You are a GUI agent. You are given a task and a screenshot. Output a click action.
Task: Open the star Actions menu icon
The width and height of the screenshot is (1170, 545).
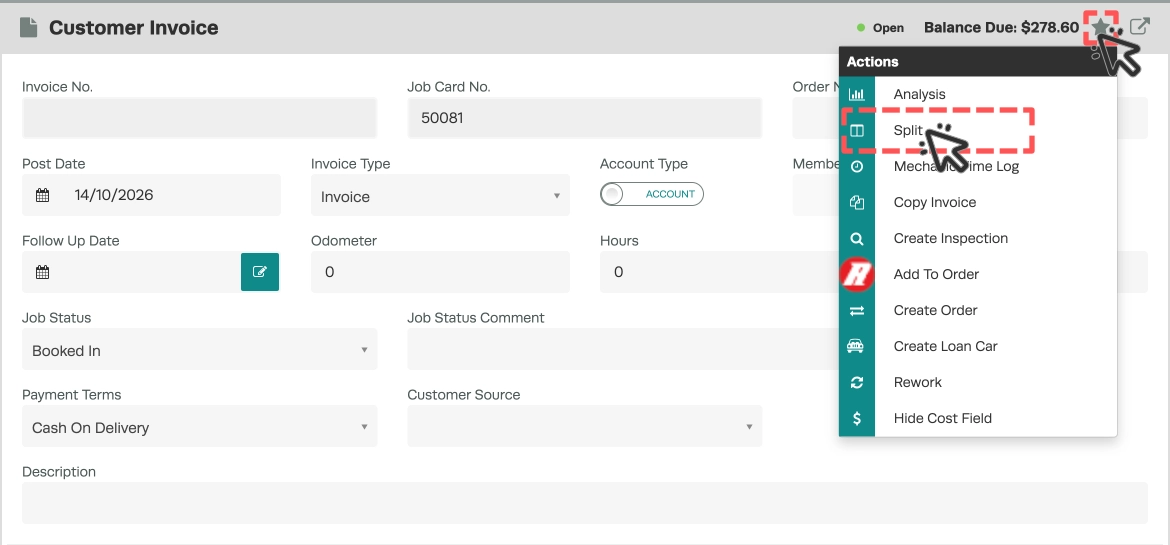(x=1101, y=28)
